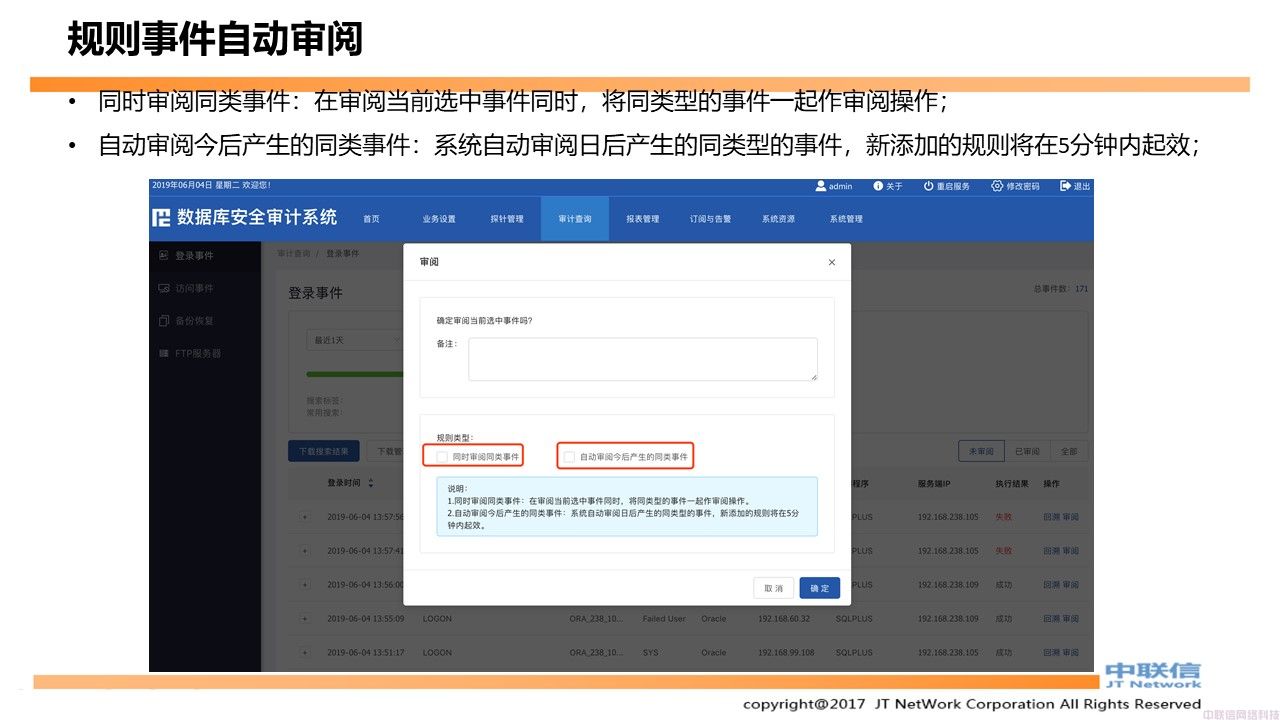Viewport: 1280px width, 720px height.
Task: Go to the 首页 tab
Action: coord(371,219)
